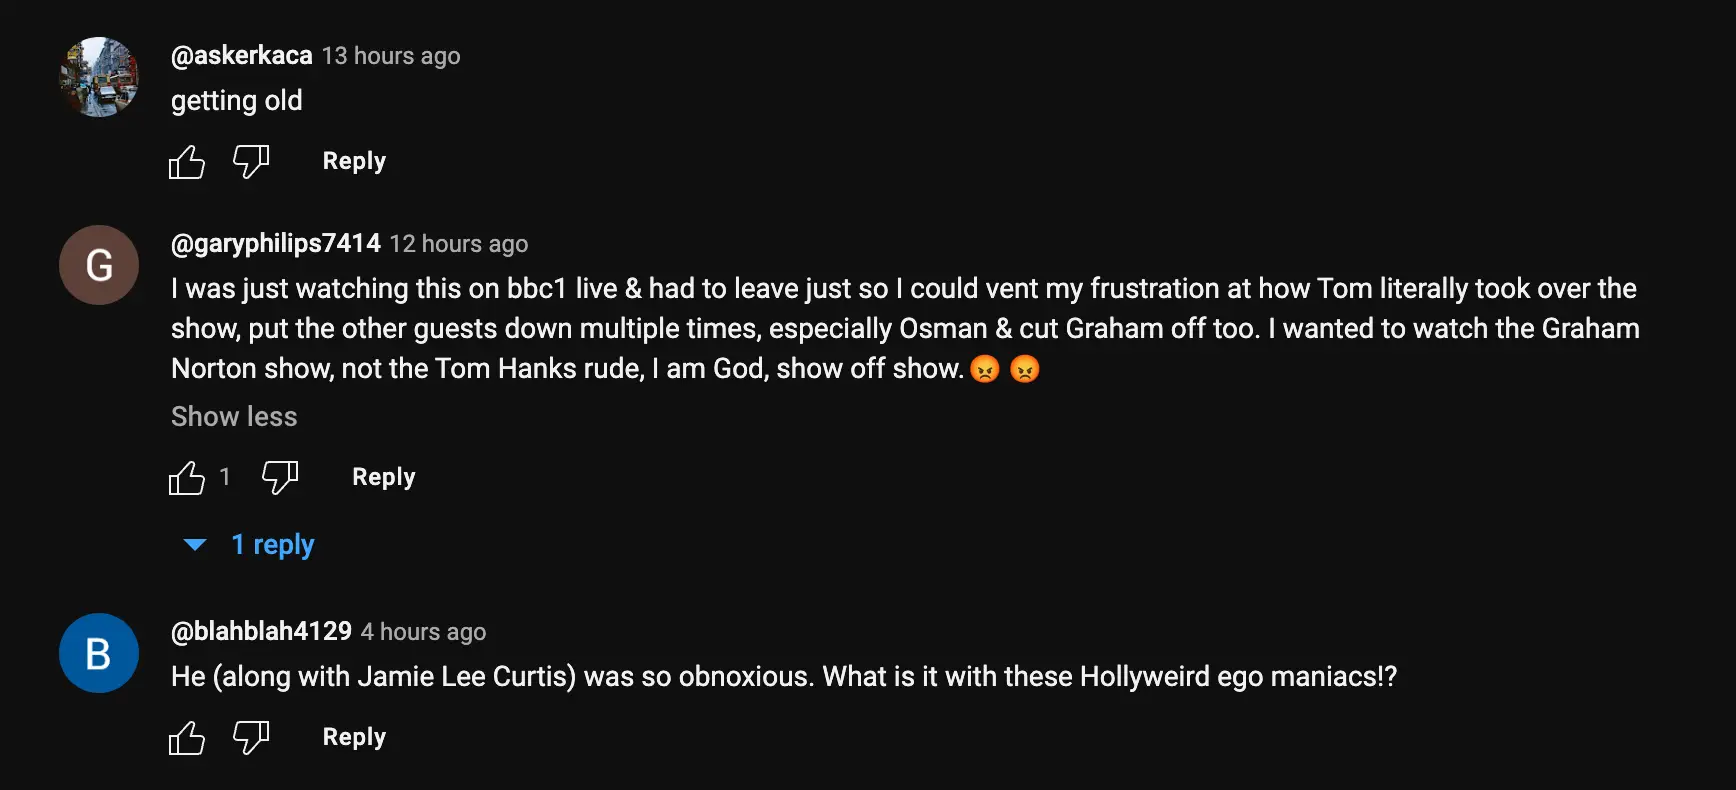
Task: Click Show less on garyphilips7414's comment
Action: pos(233,416)
